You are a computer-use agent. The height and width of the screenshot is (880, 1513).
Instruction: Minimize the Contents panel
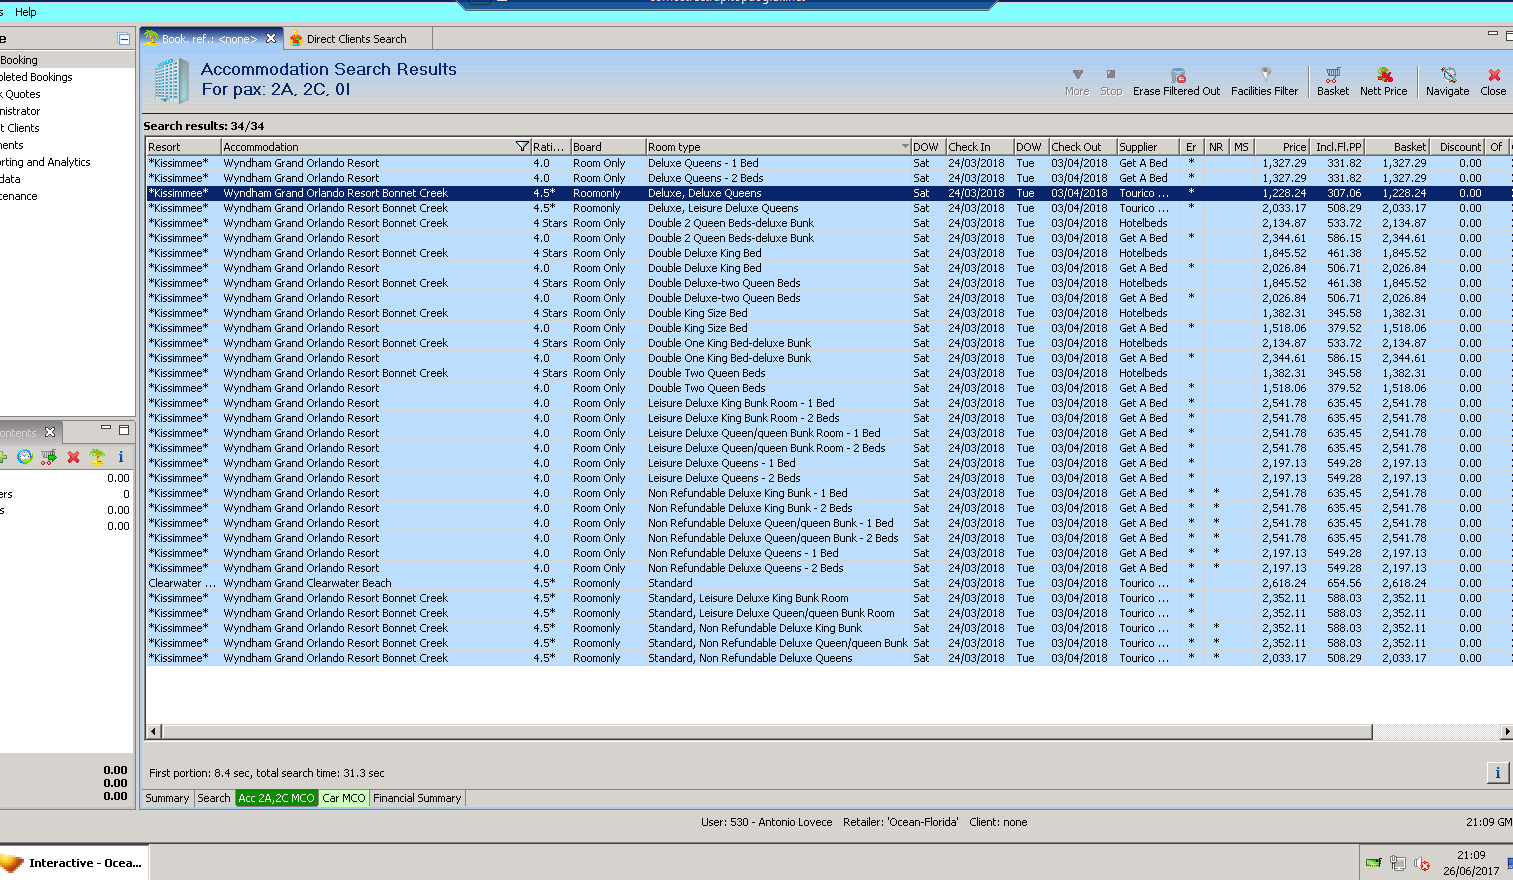[x=106, y=429]
